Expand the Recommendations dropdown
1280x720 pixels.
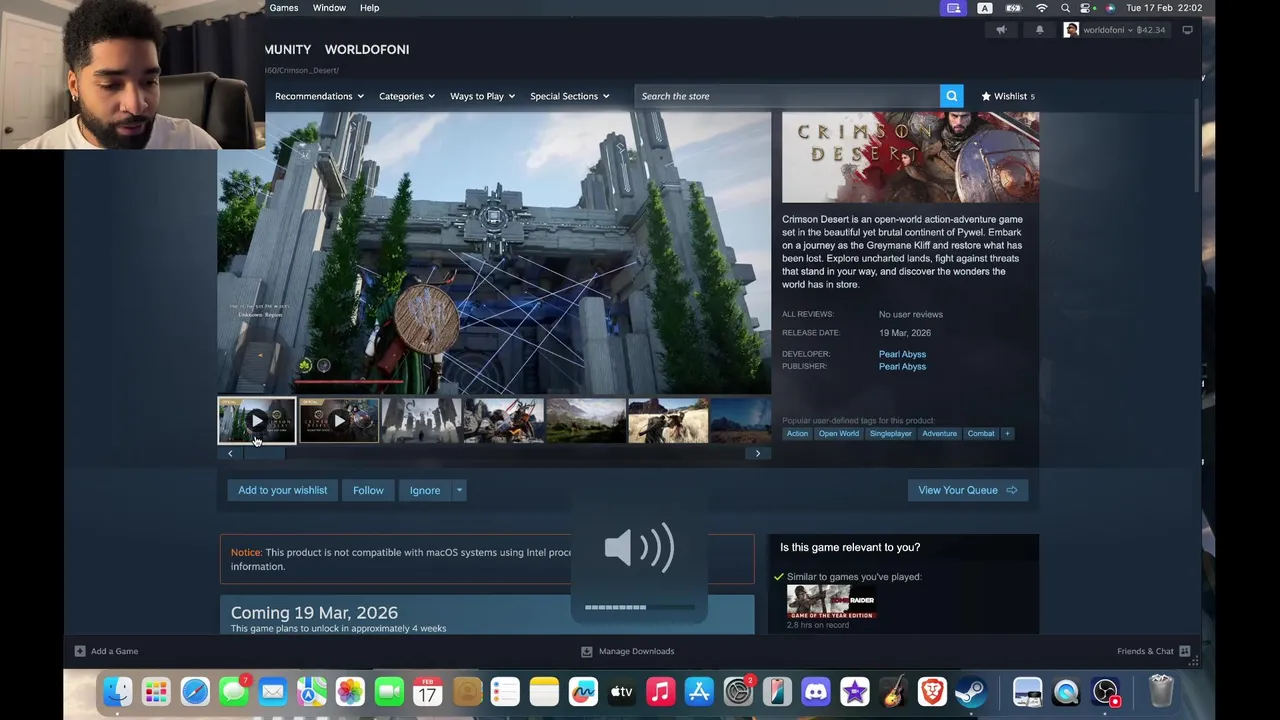(320, 96)
